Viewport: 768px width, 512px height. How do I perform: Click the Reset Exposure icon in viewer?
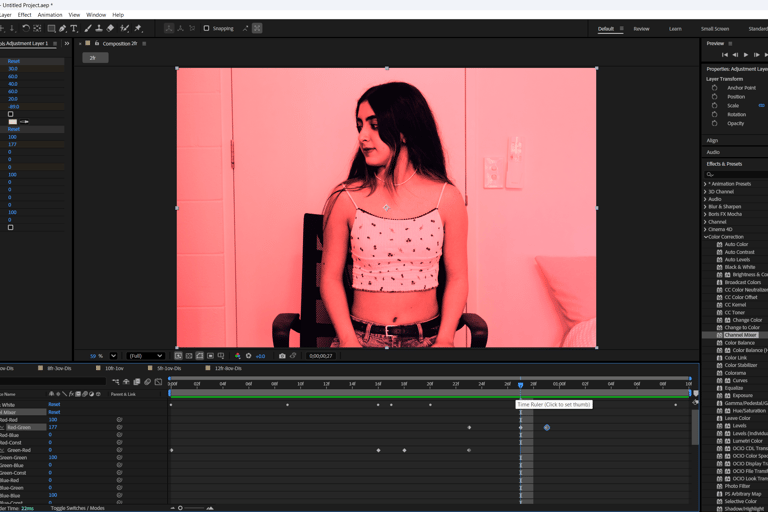[x=248, y=356]
